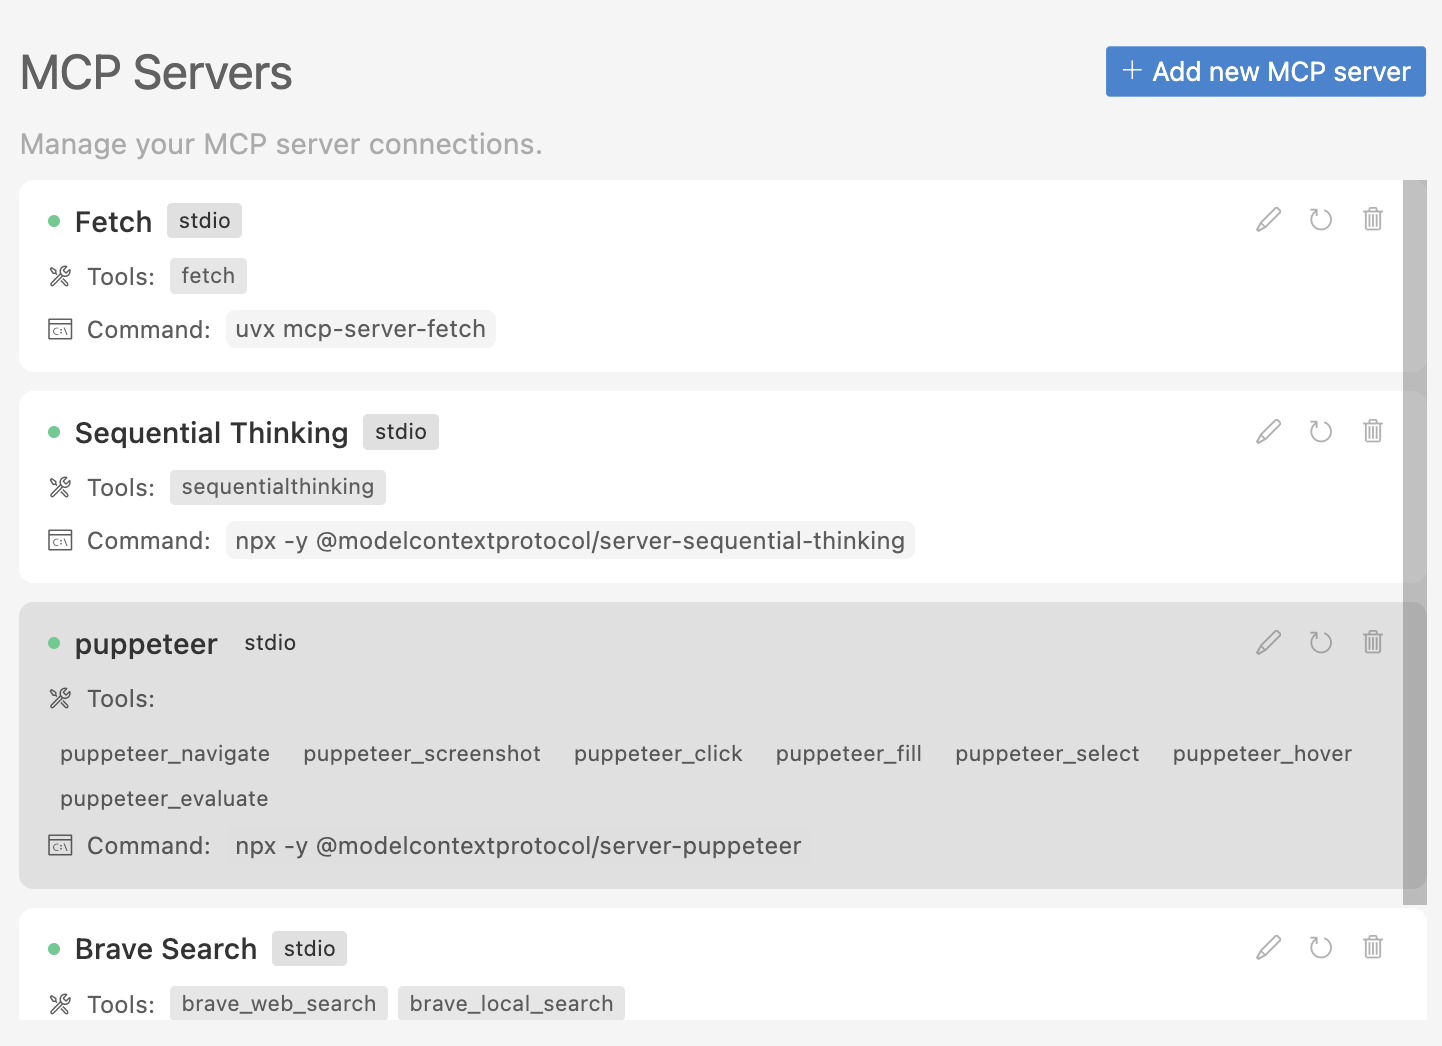Delete the Fetch server
This screenshot has width=1442, height=1046.
1372,219
